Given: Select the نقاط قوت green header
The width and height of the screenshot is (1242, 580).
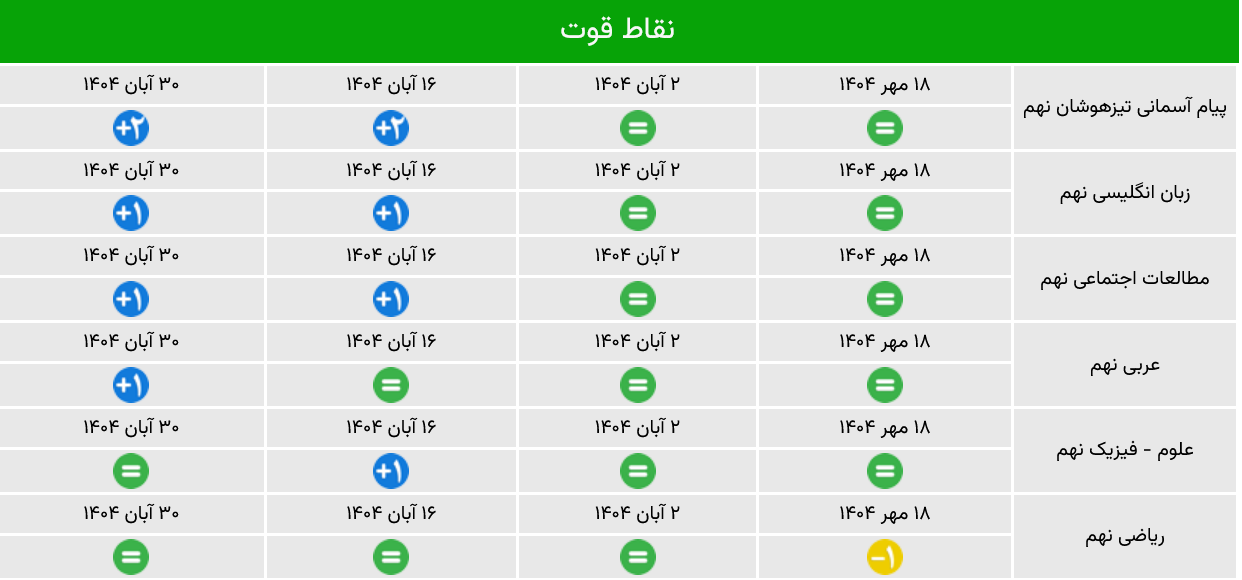Looking at the screenshot, I should (619, 30).
